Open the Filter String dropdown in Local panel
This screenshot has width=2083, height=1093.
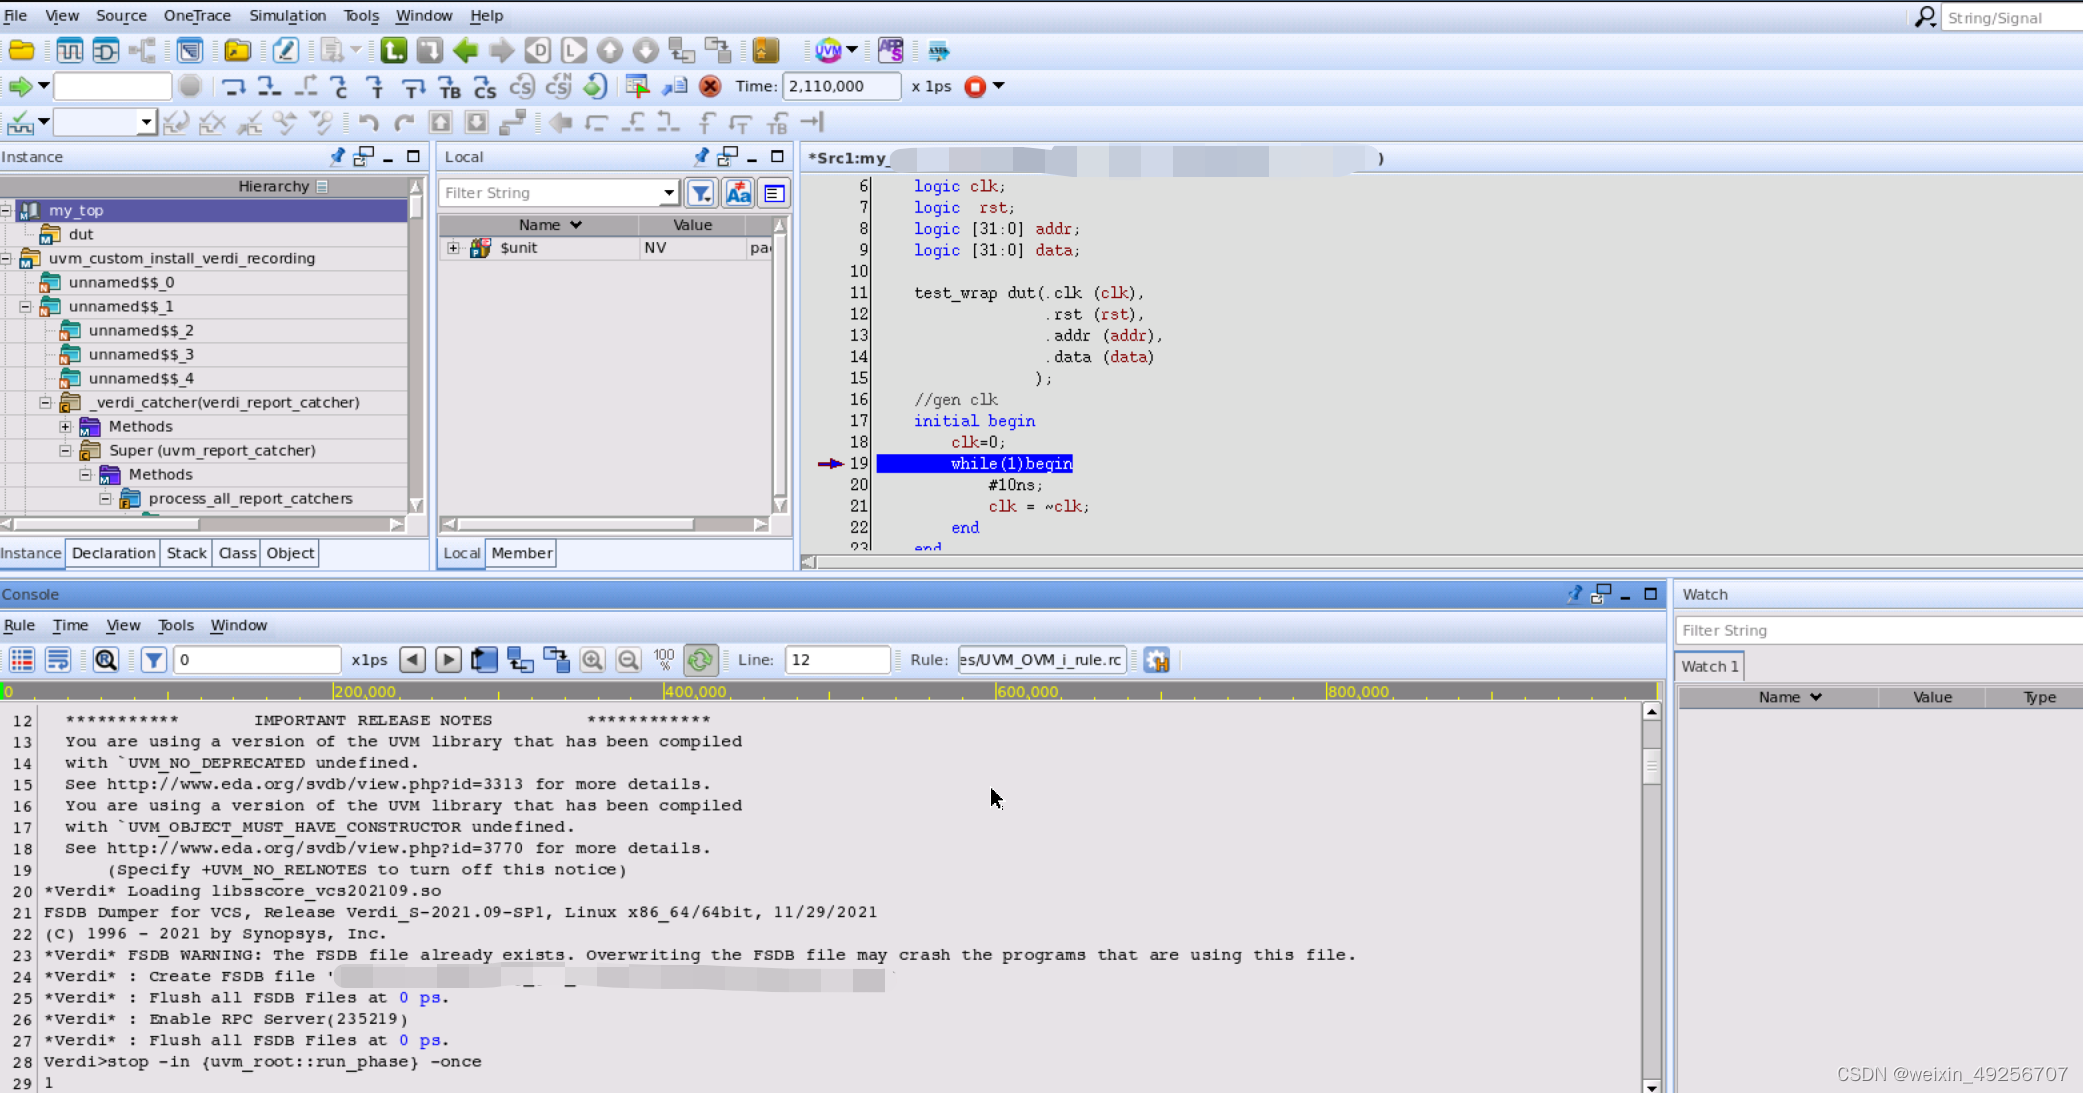[668, 193]
